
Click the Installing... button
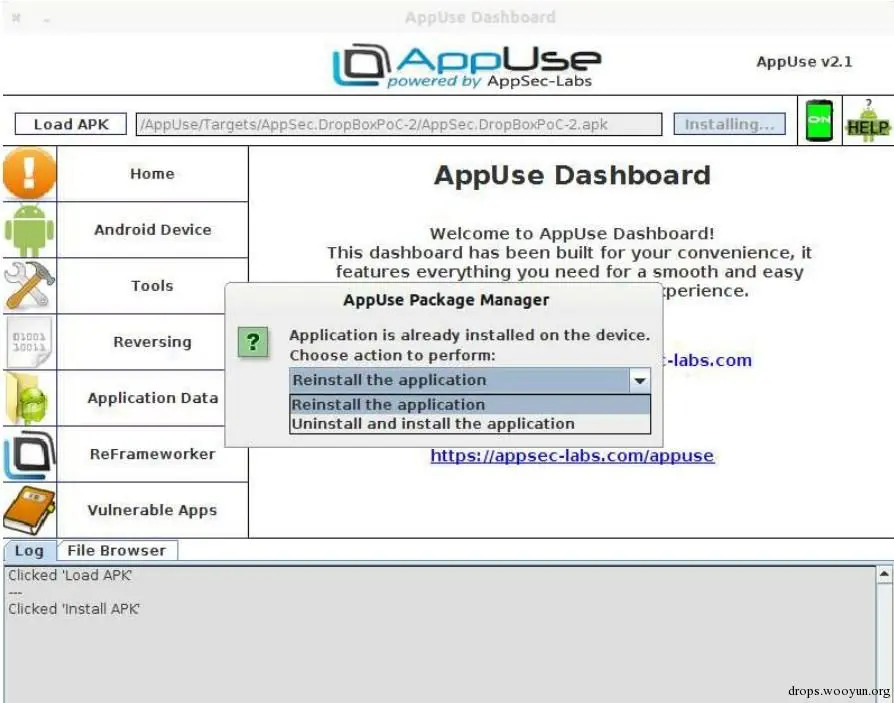click(729, 124)
